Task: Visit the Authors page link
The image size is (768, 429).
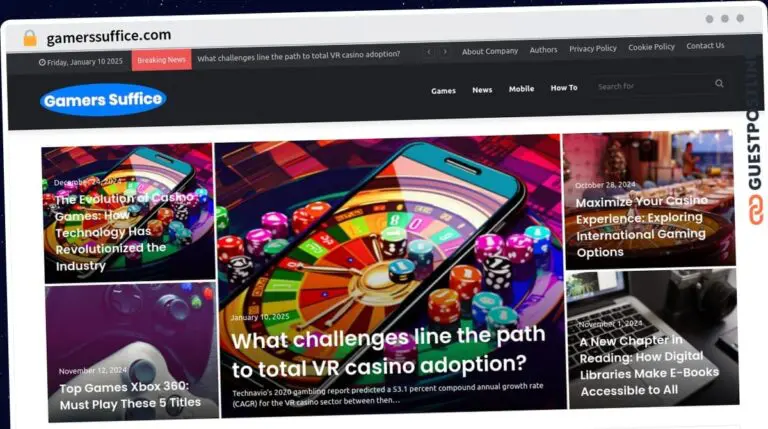Action: click(x=543, y=49)
